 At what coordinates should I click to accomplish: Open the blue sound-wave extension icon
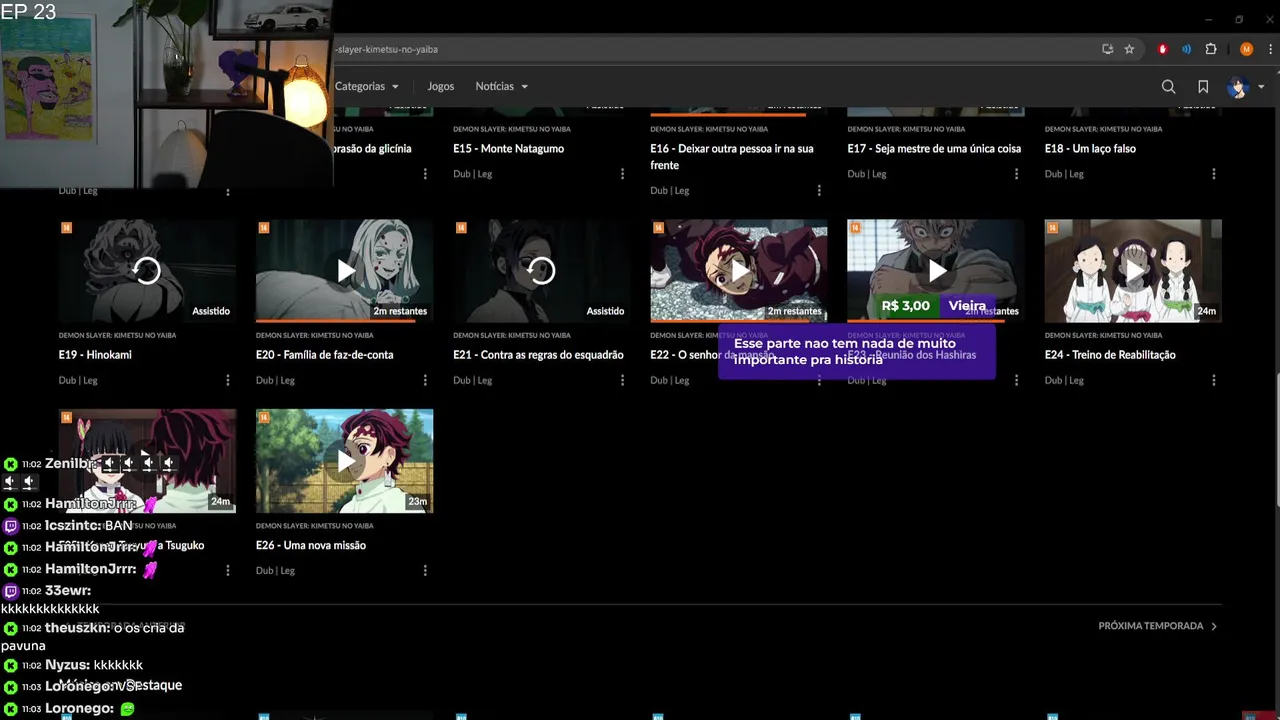pyautogui.click(x=1186, y=49)
